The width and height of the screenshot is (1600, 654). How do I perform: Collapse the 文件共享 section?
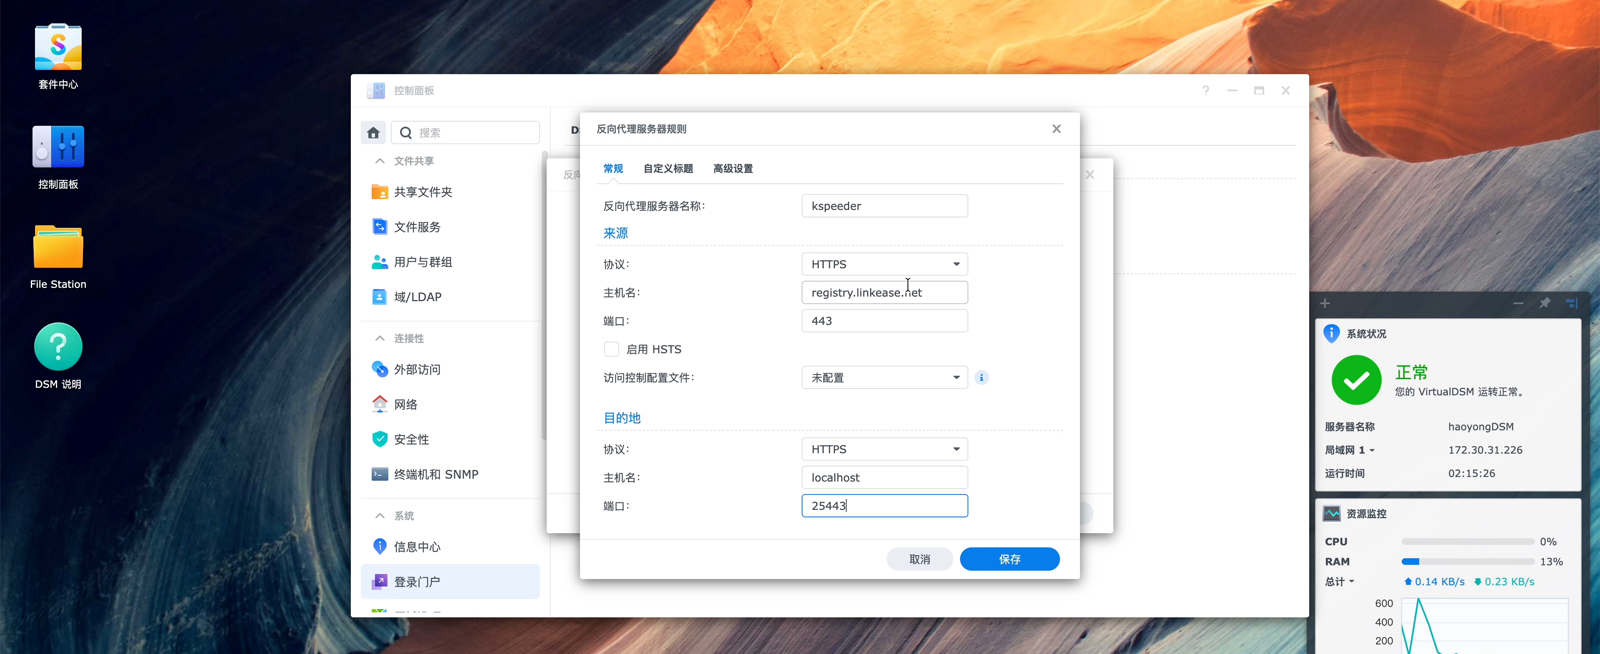tap(380, 161)
